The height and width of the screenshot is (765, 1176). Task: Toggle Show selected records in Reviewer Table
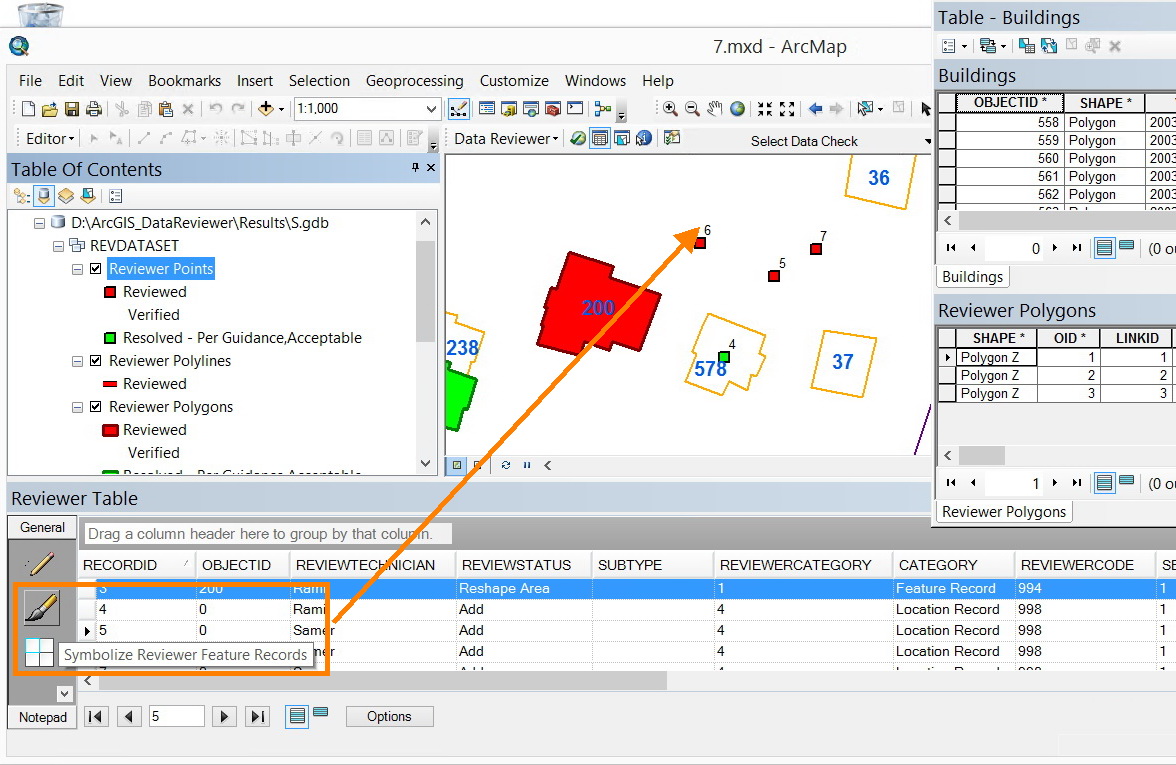click(320, 712)
